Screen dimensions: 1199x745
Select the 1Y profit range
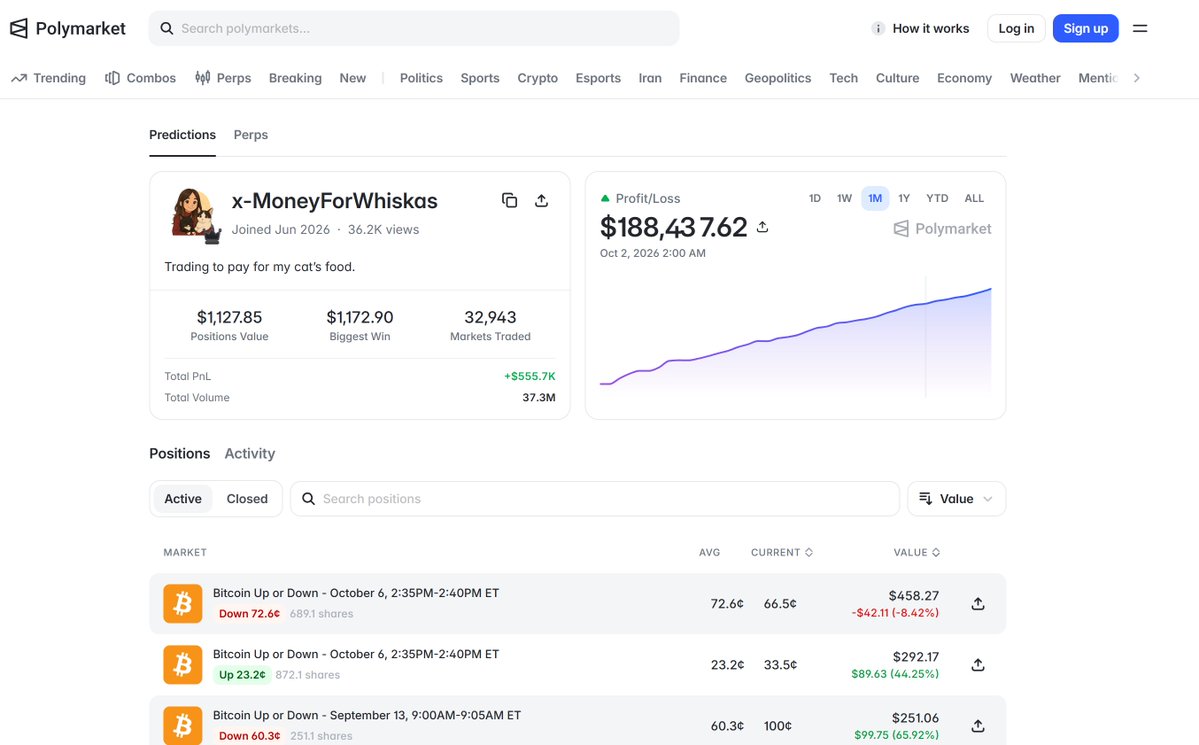tap(904, 198)
